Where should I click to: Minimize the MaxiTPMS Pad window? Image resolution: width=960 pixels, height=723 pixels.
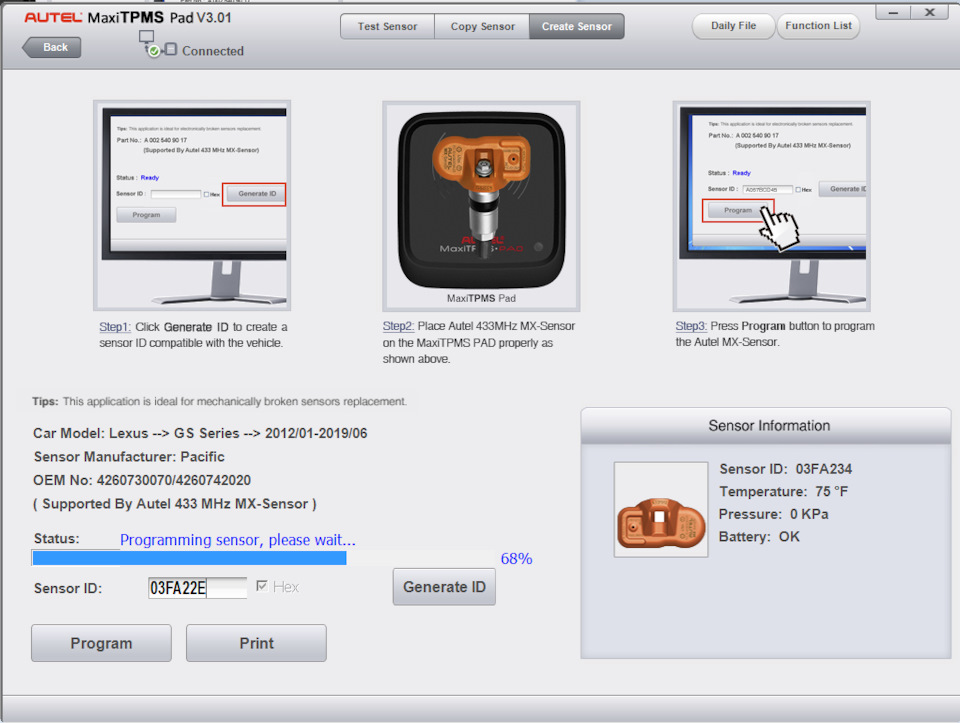coord(893,12)
